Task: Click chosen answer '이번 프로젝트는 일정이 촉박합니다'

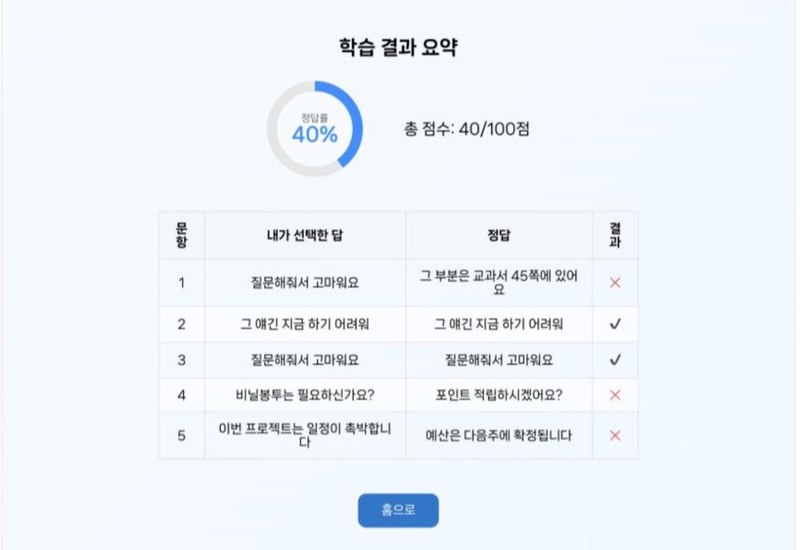Action: 304,435
